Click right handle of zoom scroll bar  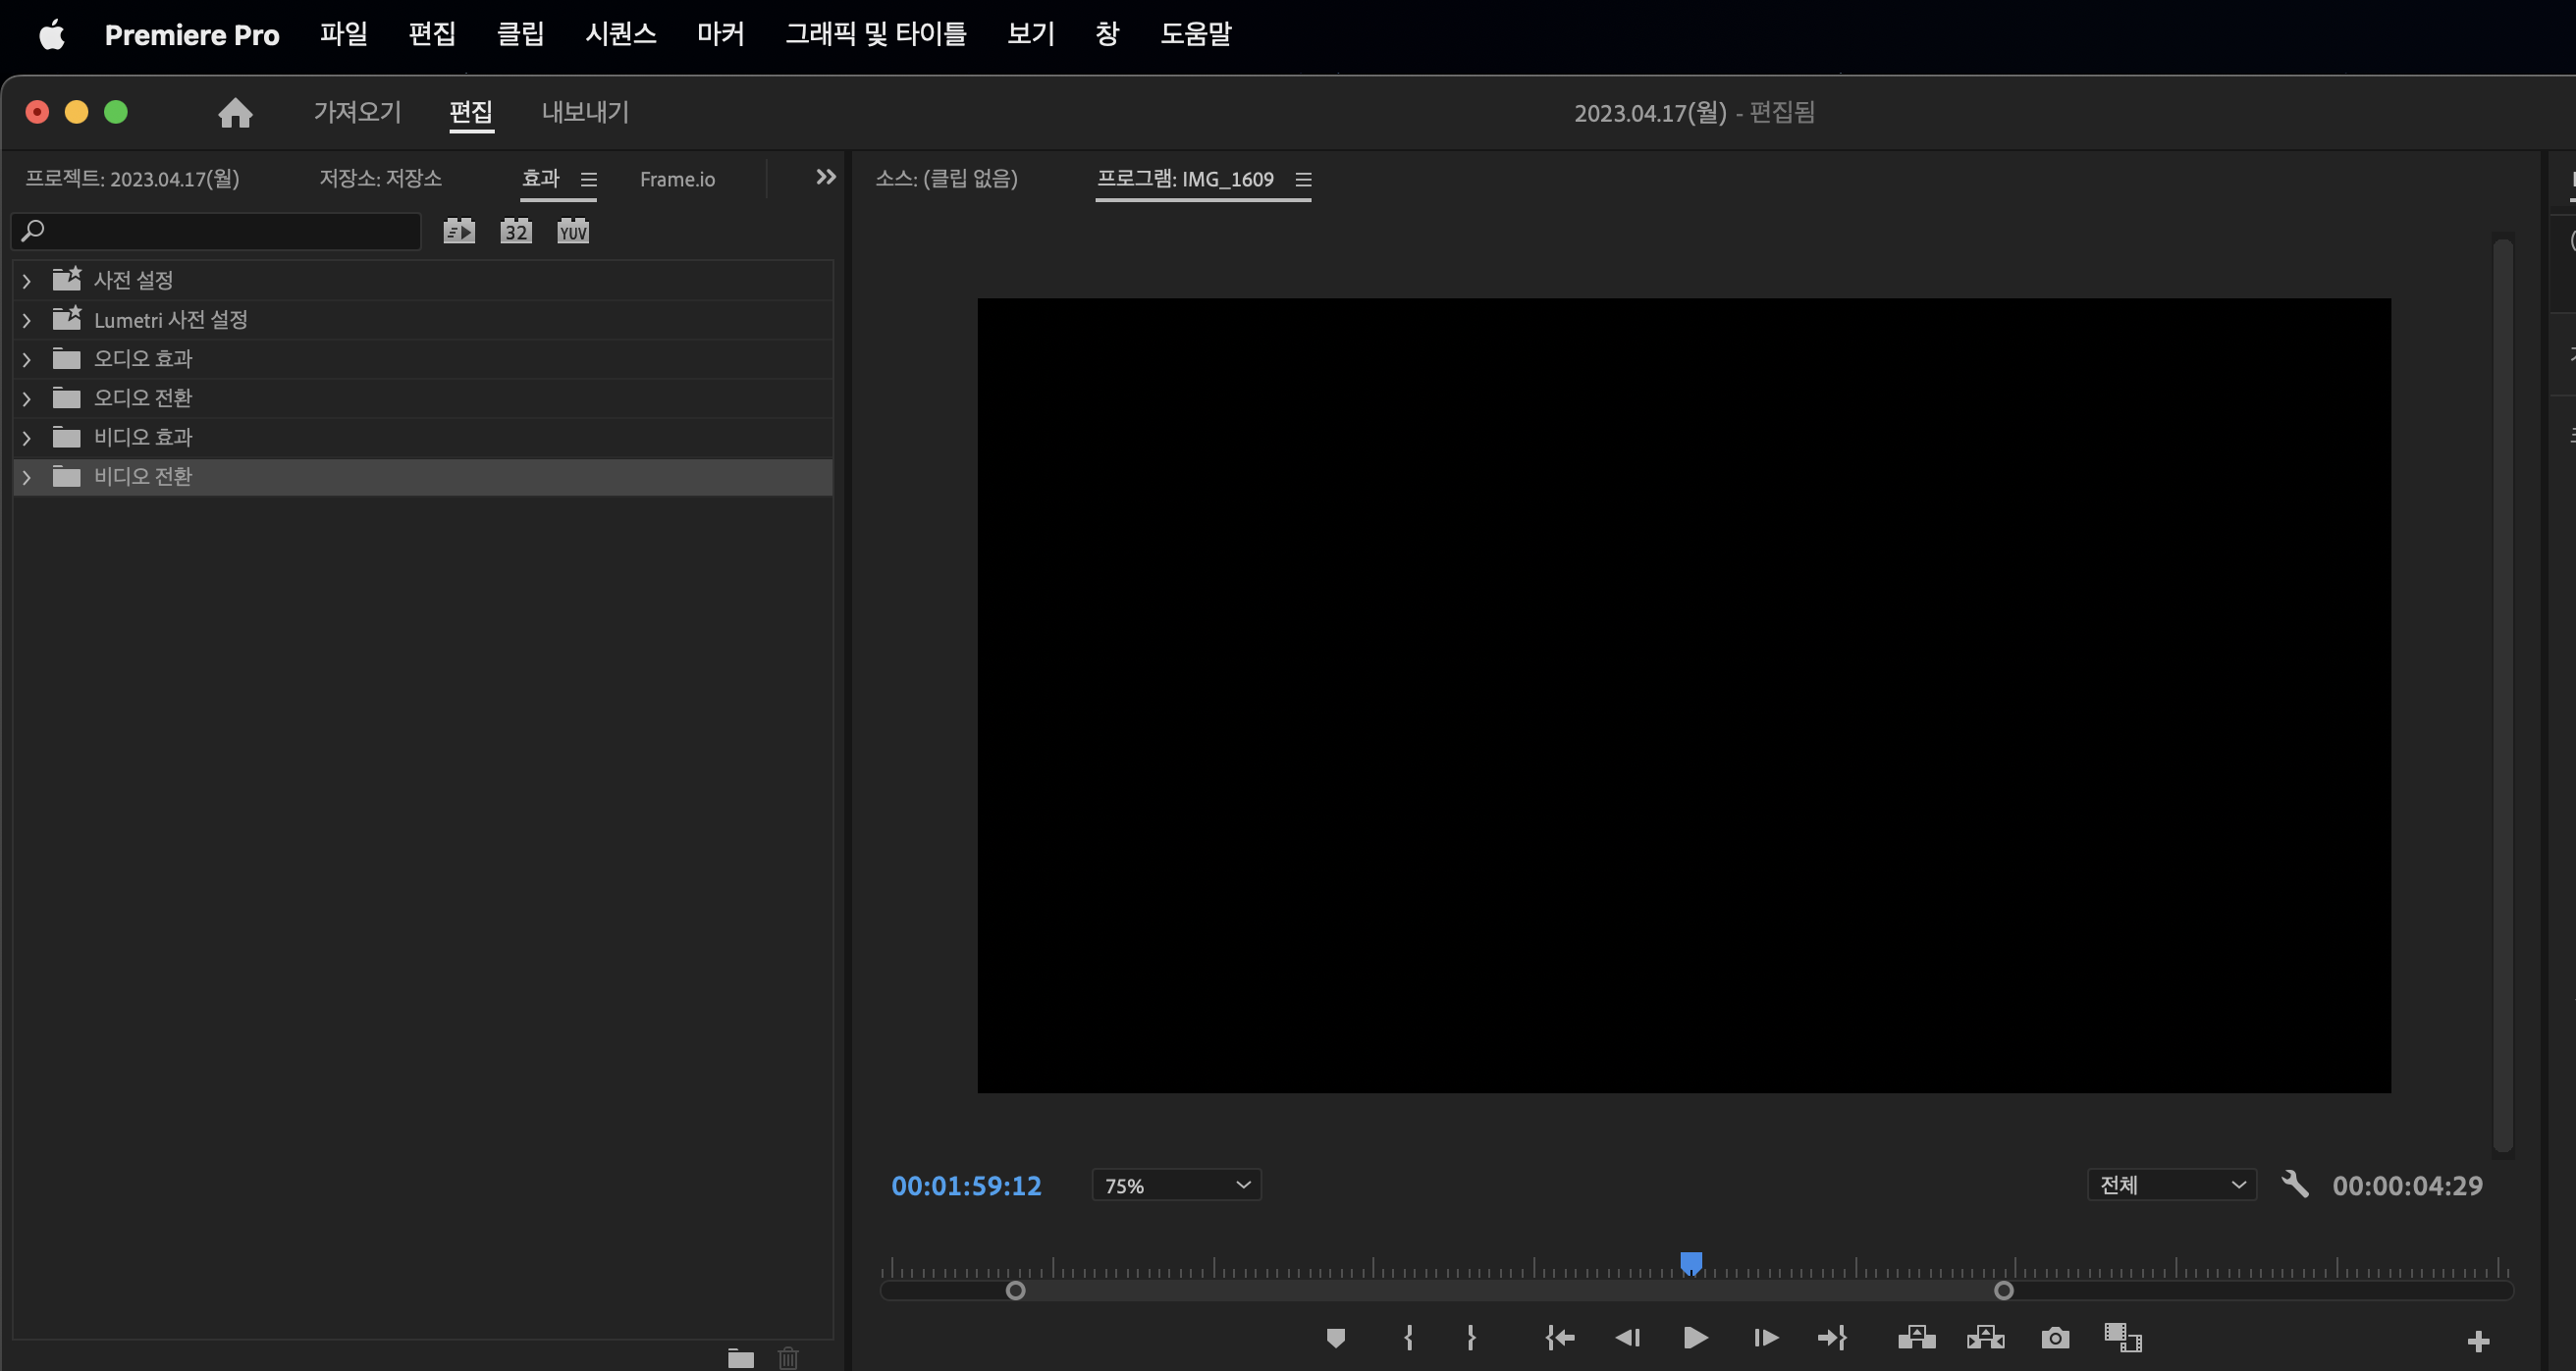point(2003,1291)
